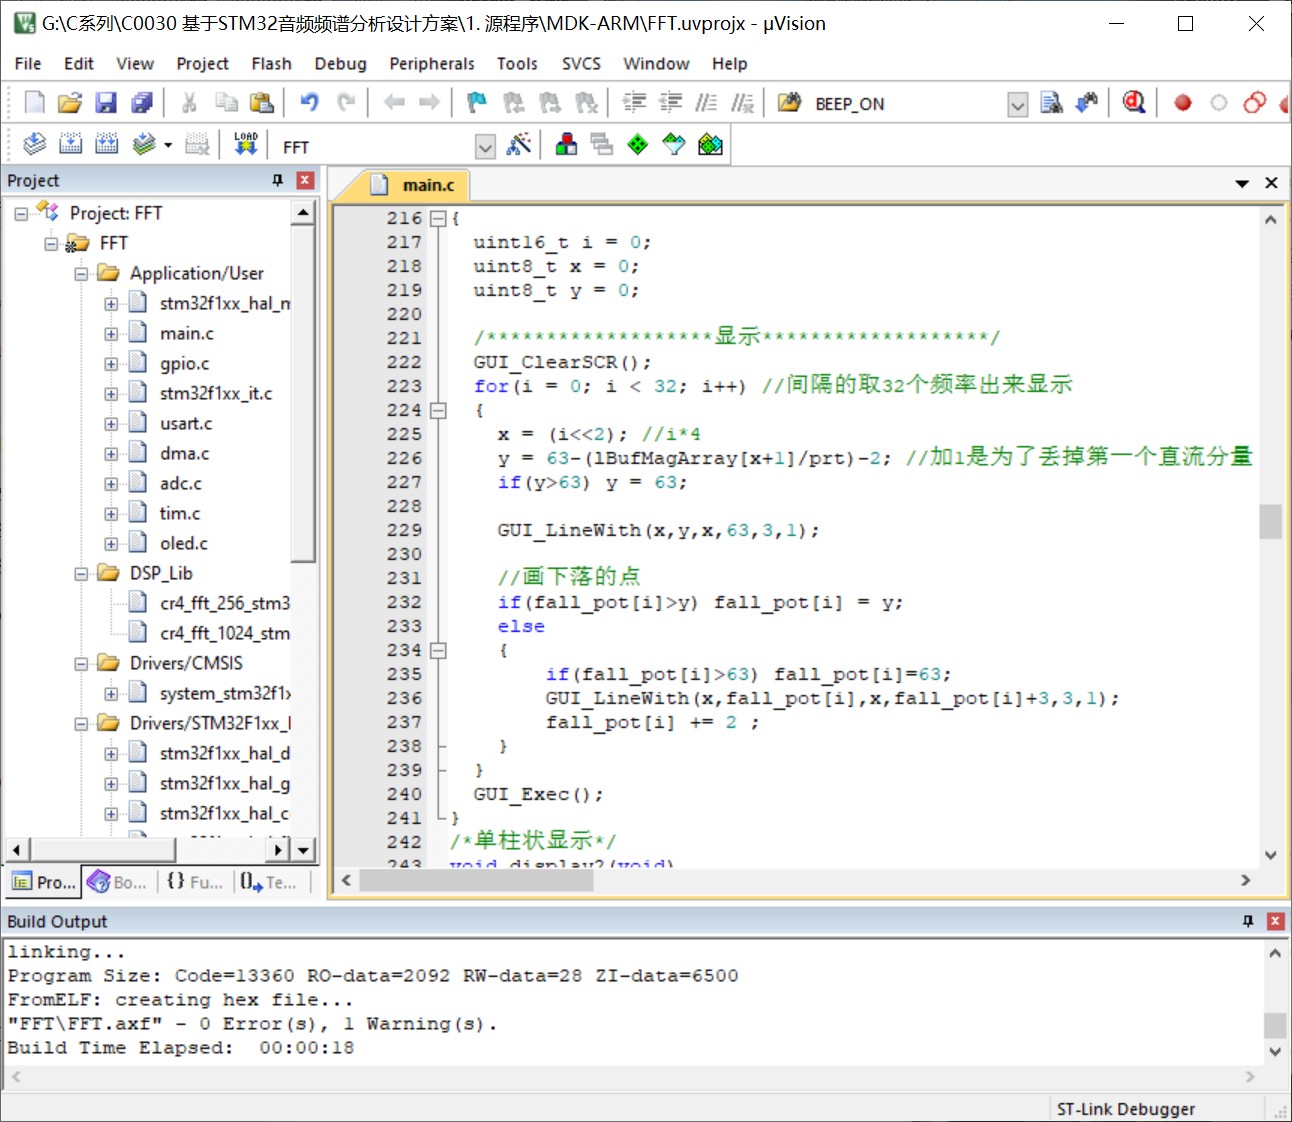Open the File menu
This screenshot has height=1122, width=1292.
coord(28,63)
